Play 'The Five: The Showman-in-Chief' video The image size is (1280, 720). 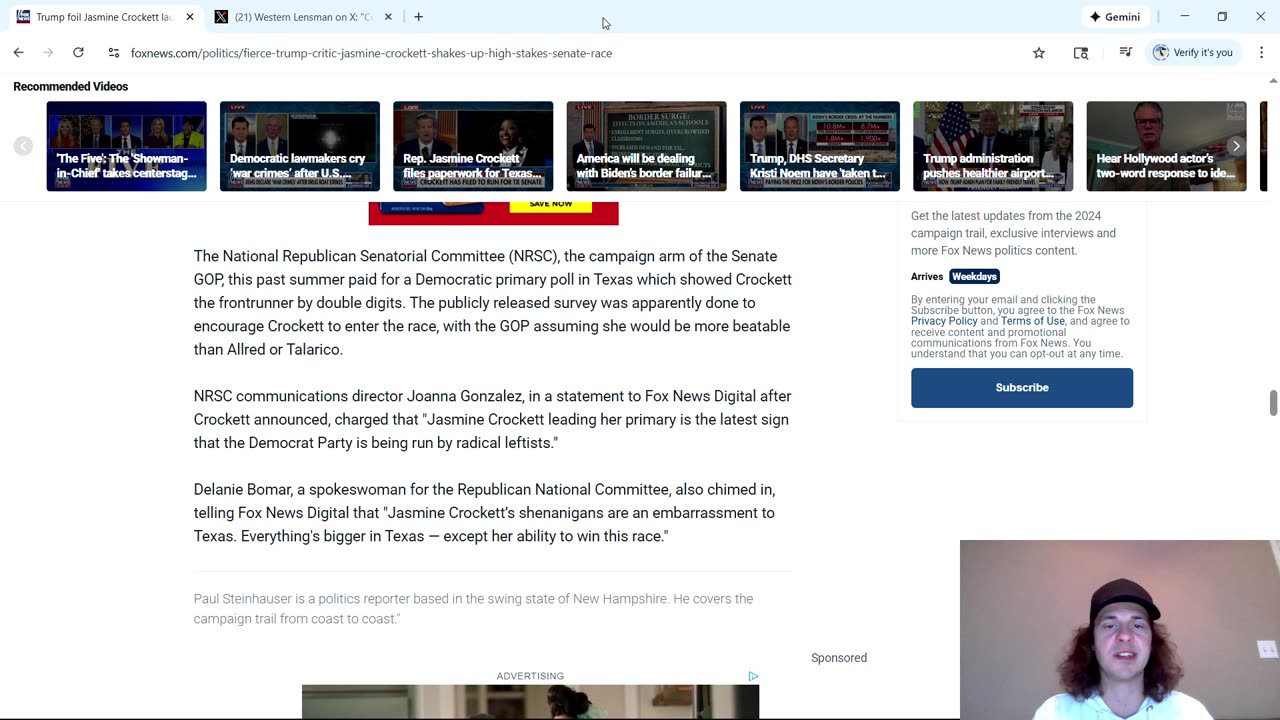(x=126, y=146)
